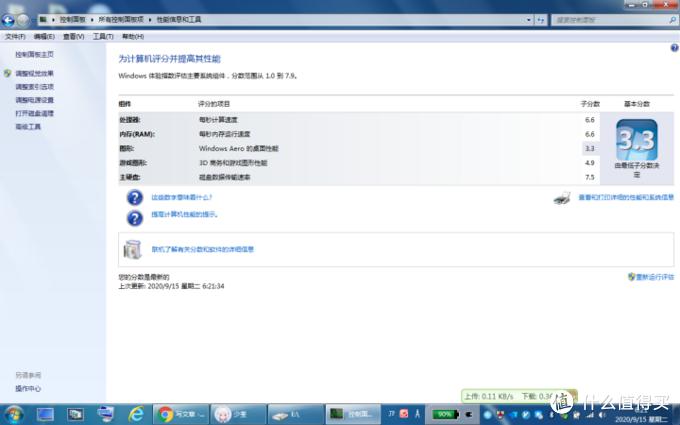
Task: Click the 提高计算机性能的提示 link
Action: 184,214
